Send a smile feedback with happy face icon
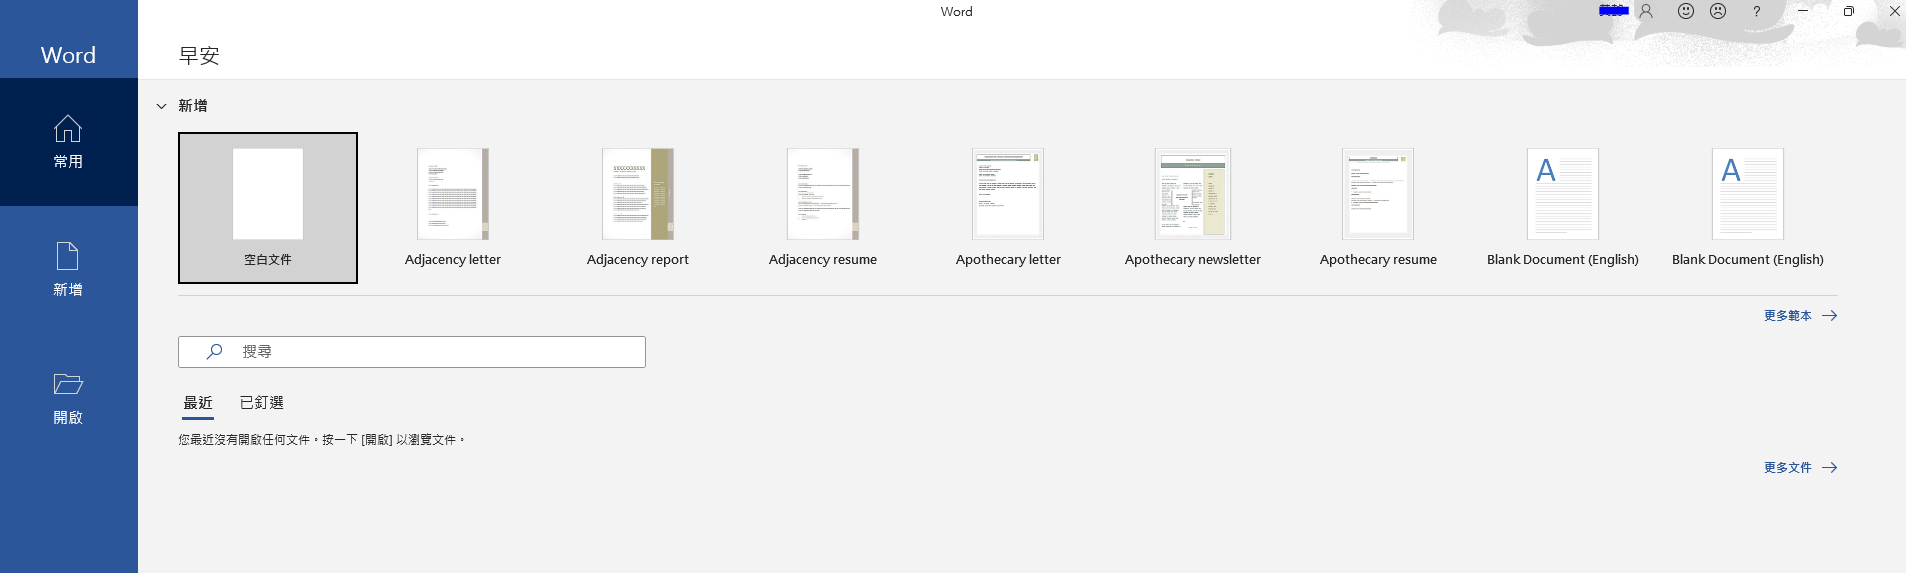This screenshot has width=1906, height=573. pyautogui.click(x=1686, y=11)
